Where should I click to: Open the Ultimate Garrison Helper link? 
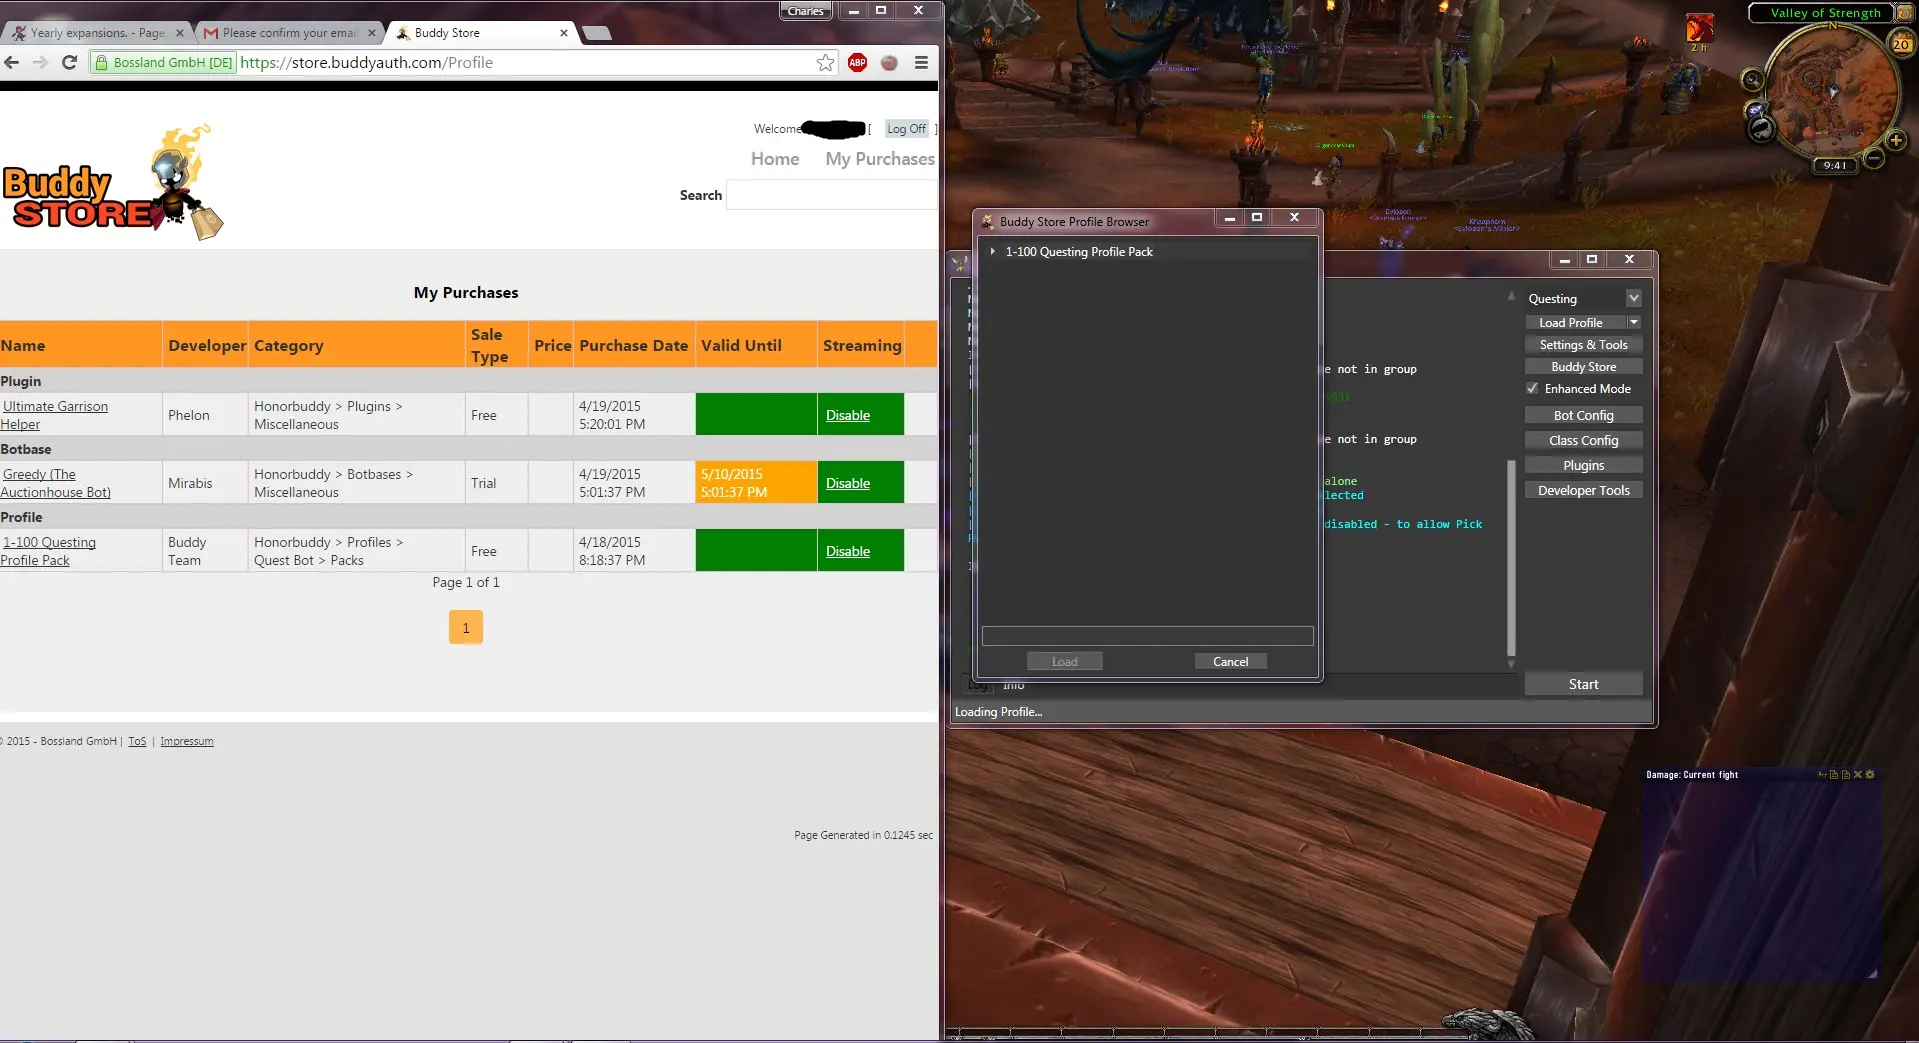(54, 415)
